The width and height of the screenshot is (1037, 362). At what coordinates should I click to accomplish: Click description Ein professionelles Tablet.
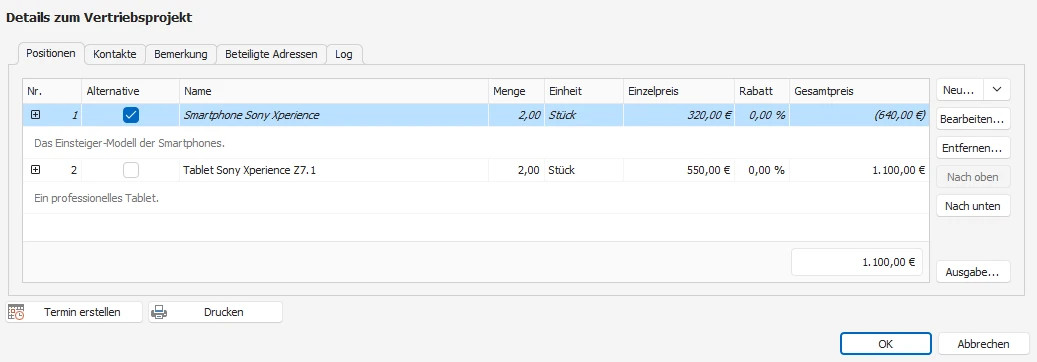tap(96, 198)
